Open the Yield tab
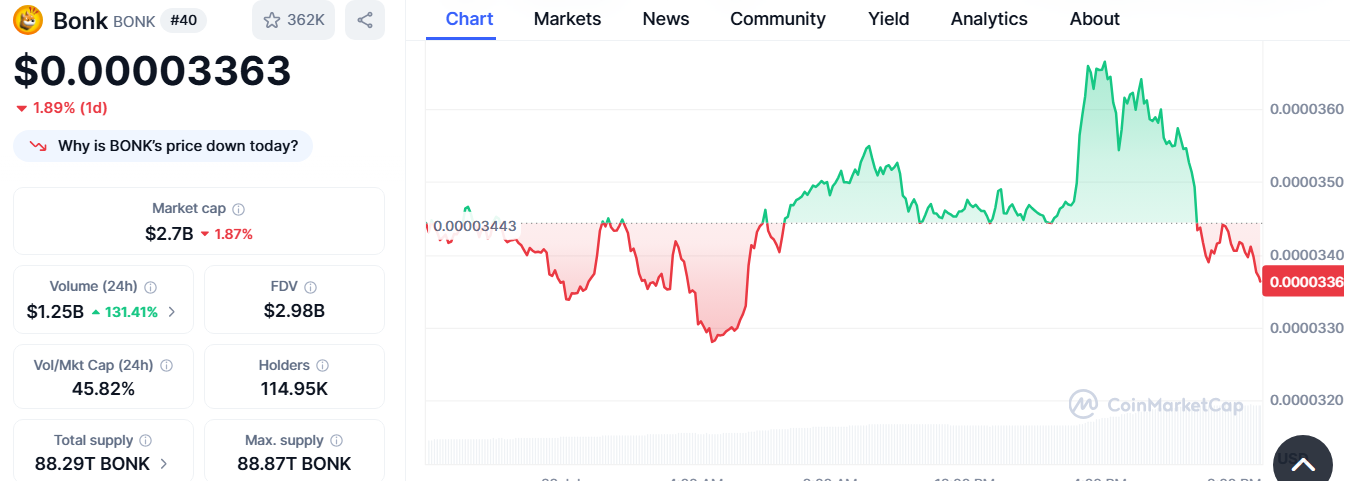 point(888,19)
